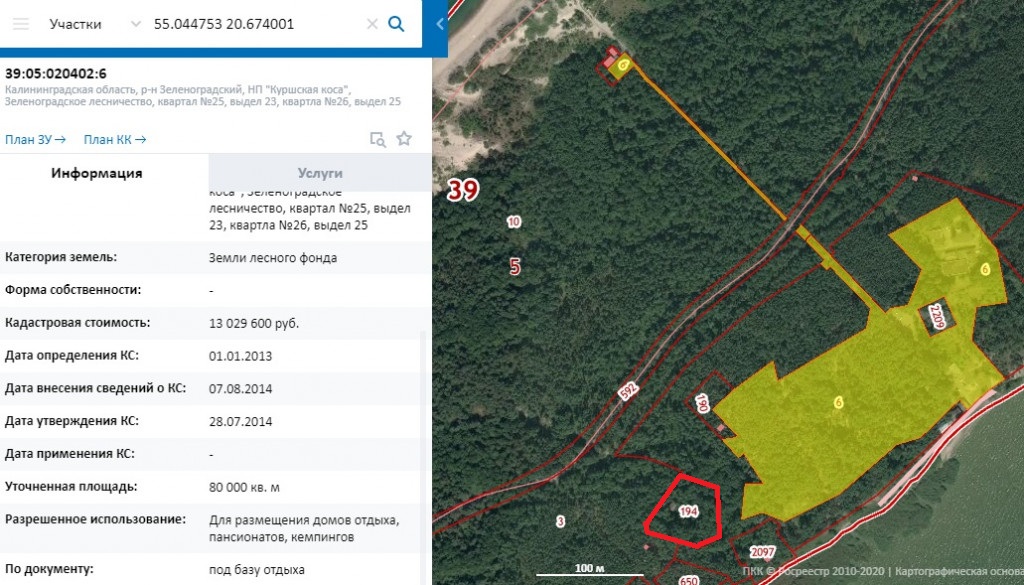Click the parcel 2097 label on map
Image resolution: width=1024 pixels, height=585 pixels.
(762, 552)
